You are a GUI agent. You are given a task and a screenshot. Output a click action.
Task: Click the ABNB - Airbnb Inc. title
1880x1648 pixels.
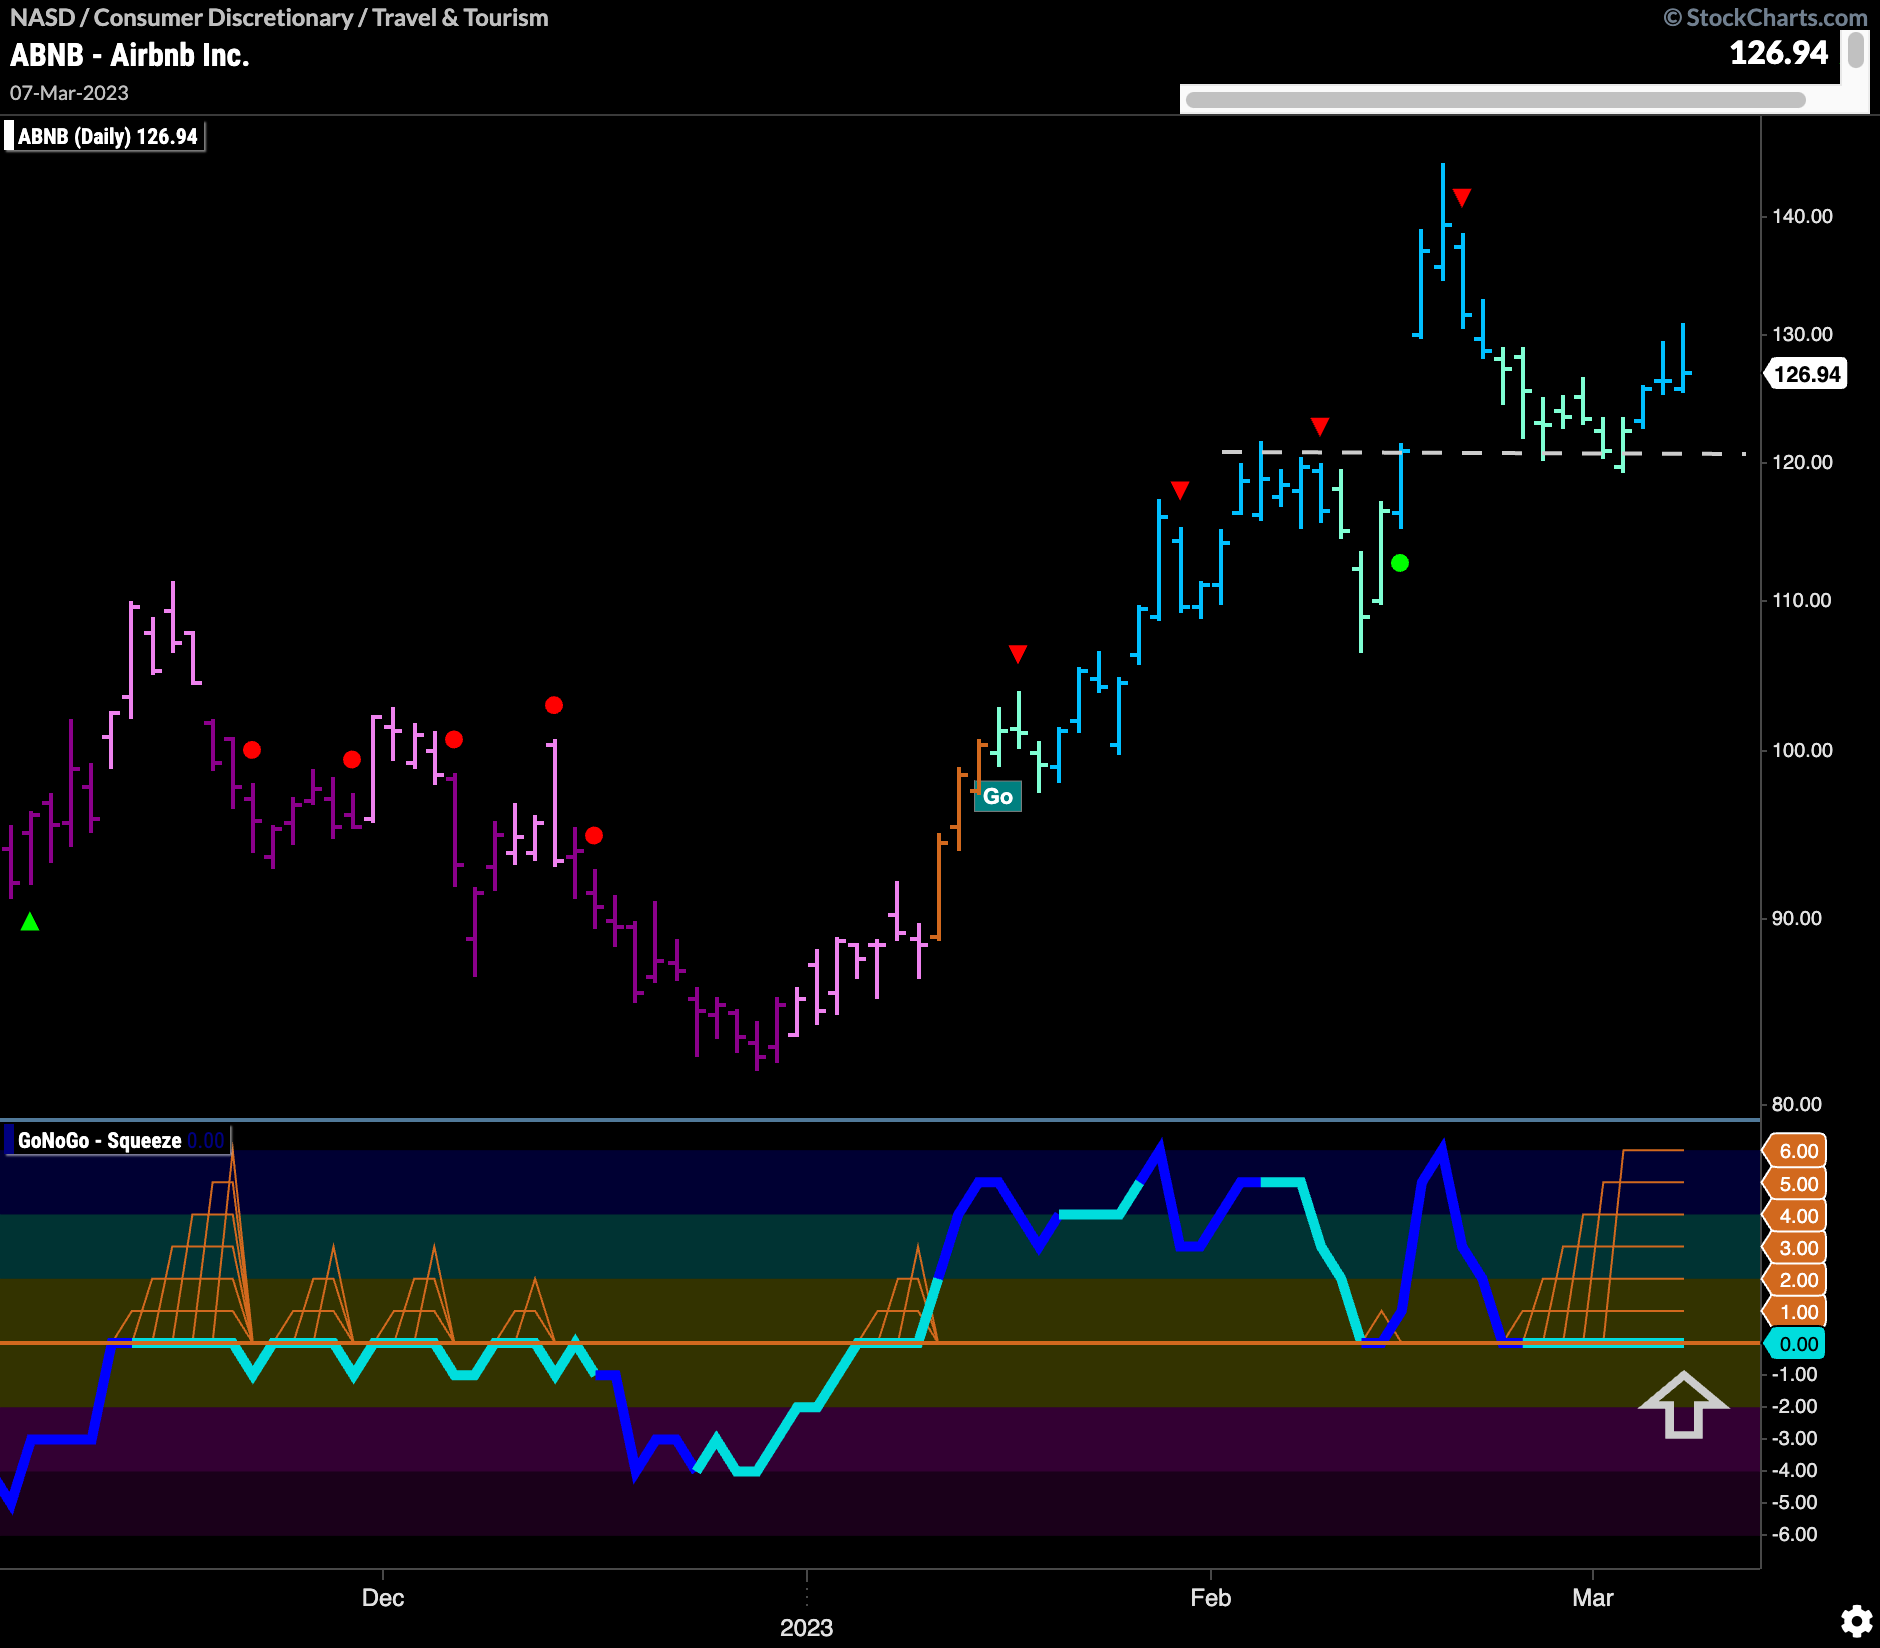(130, 55)
